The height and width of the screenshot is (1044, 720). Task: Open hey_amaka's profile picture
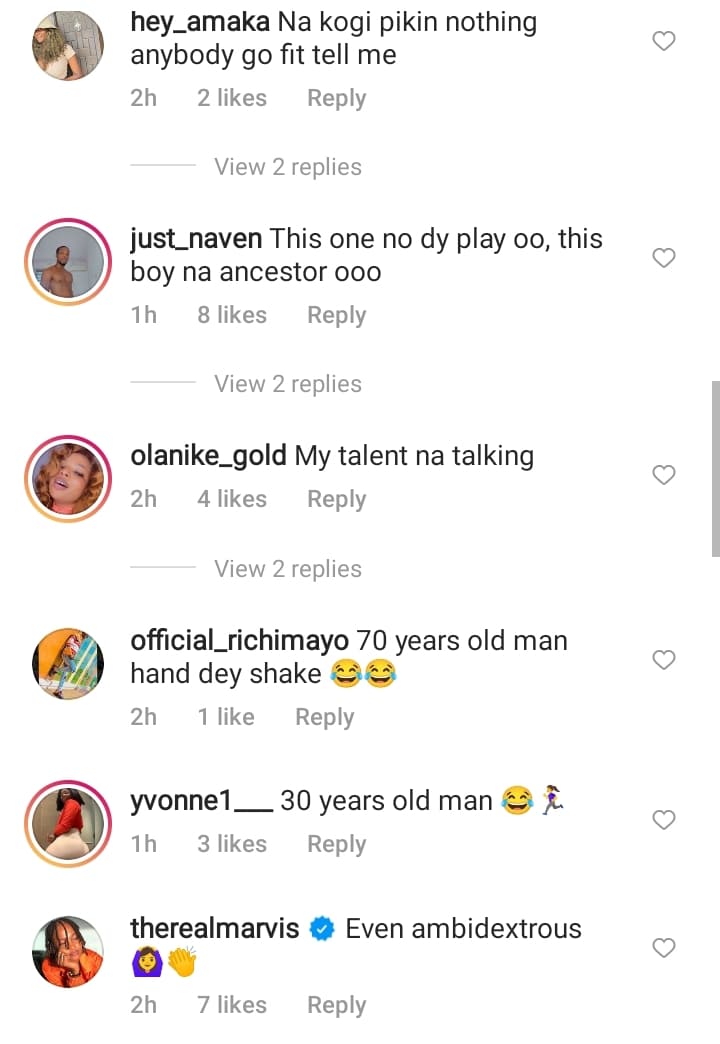[68, 45]
